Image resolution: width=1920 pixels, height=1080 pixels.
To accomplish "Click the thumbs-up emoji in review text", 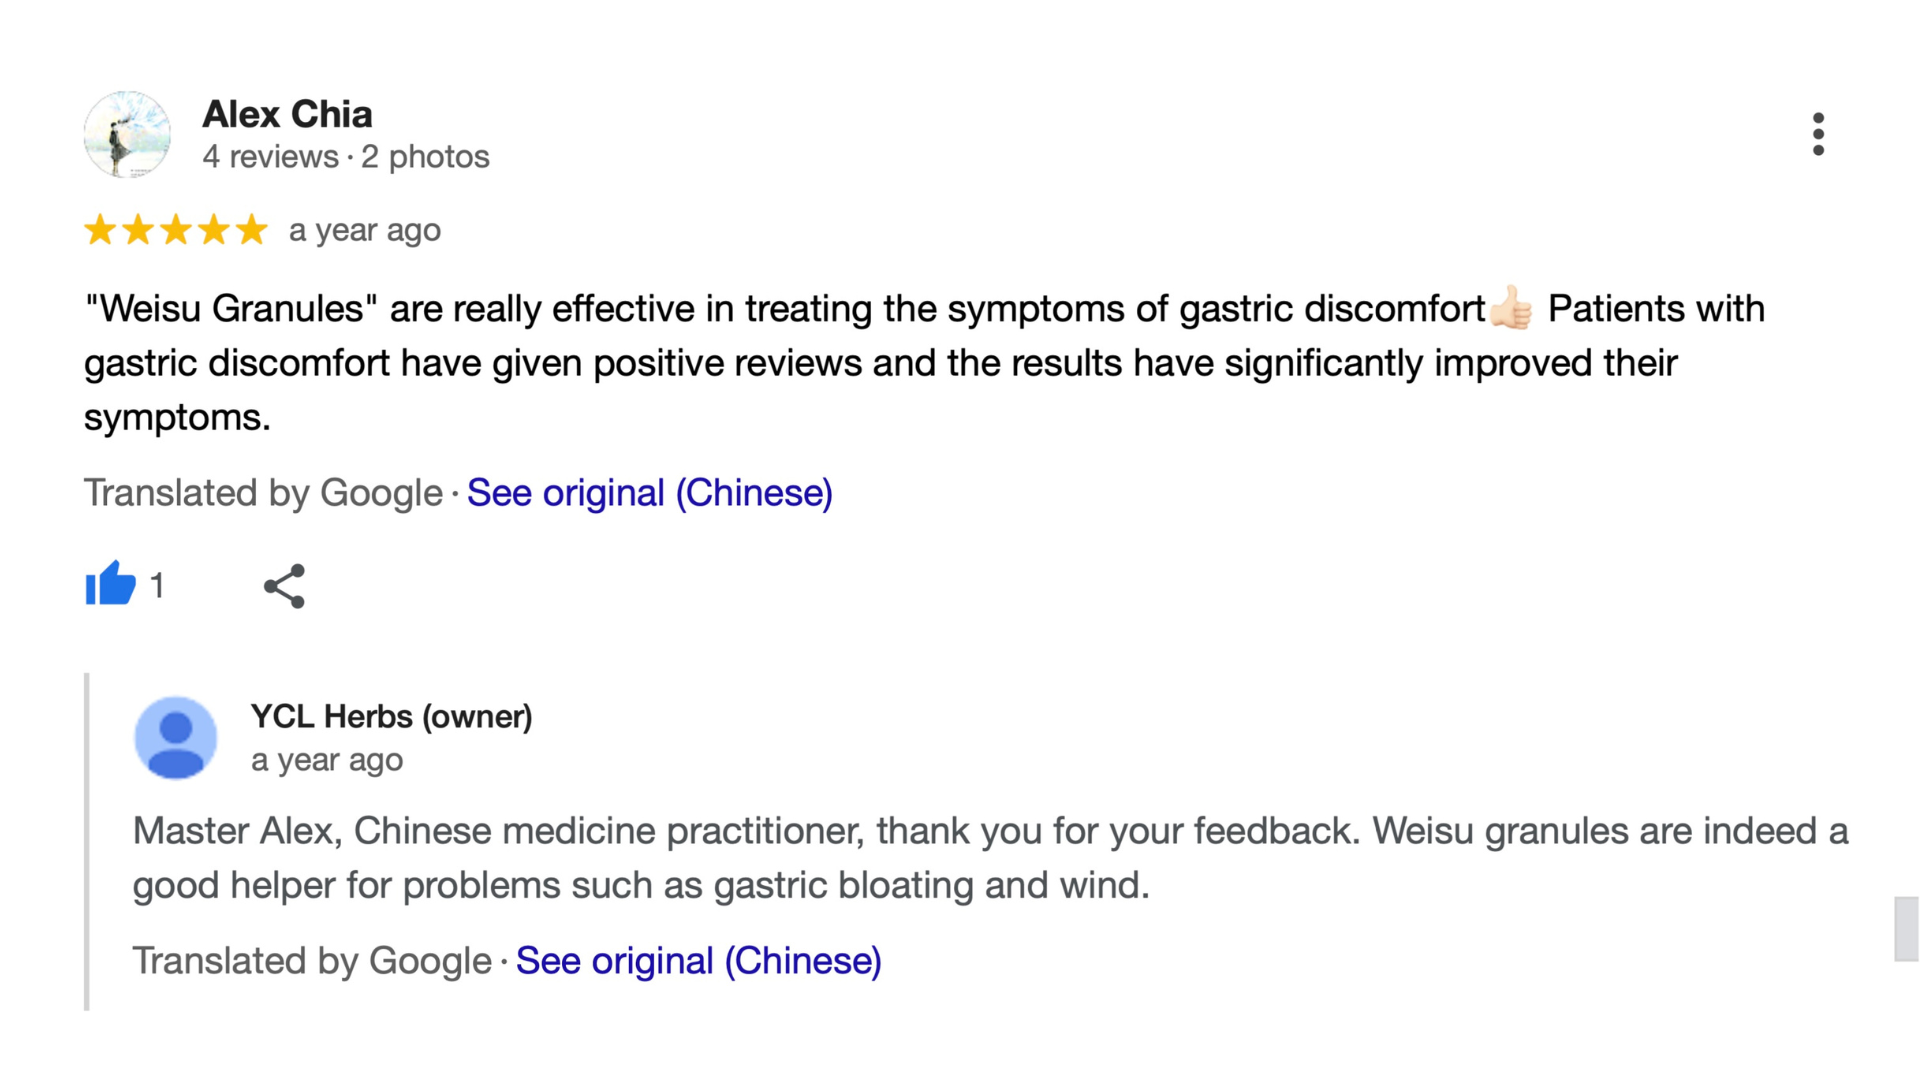I will (1511, 308).
